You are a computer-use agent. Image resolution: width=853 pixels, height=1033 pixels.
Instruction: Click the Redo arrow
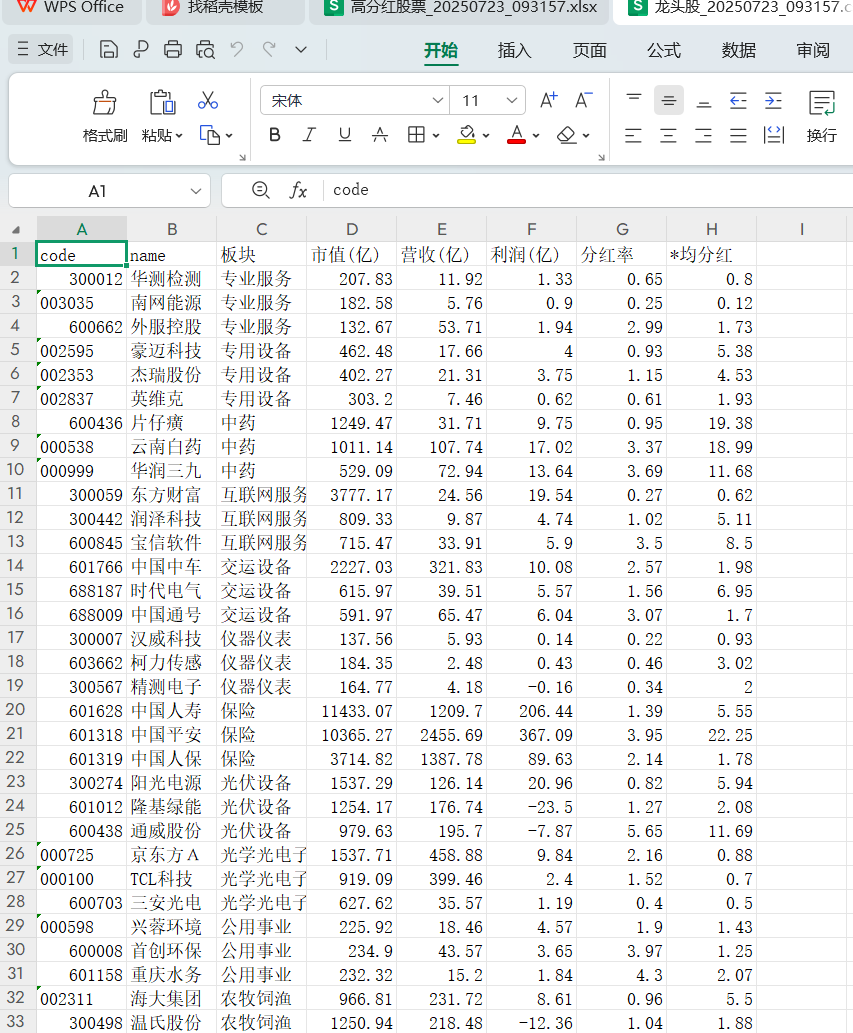(269, 49)
